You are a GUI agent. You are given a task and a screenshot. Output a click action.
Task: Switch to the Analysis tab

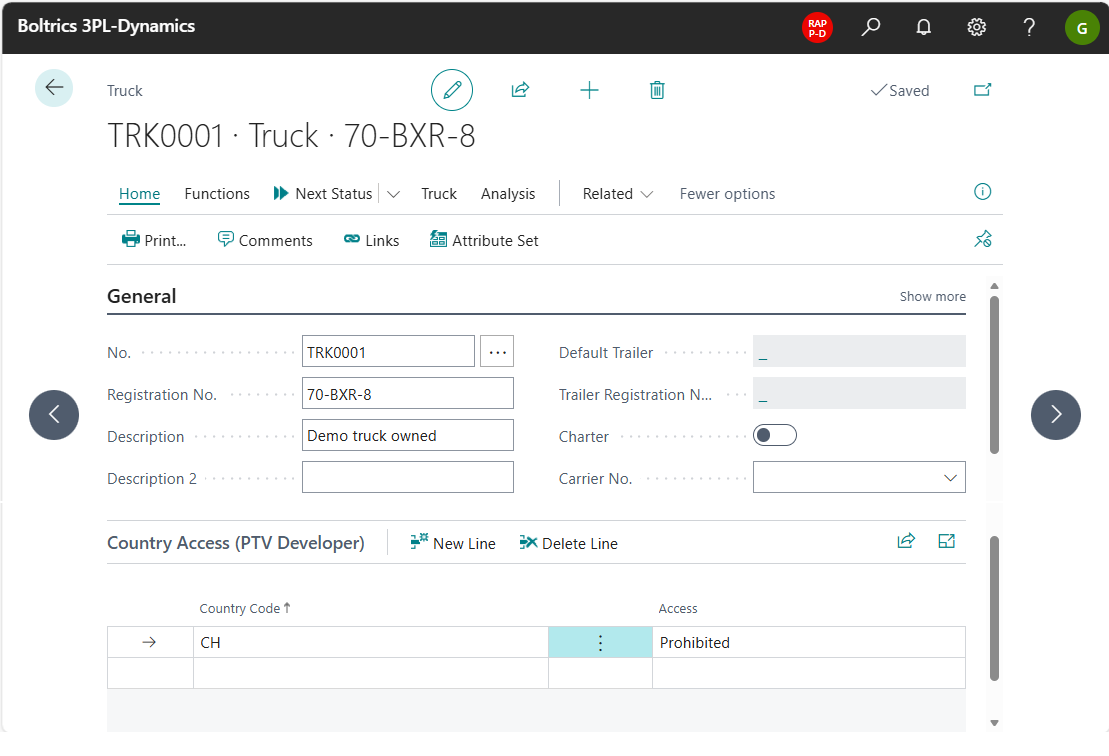tap(507, 193)
